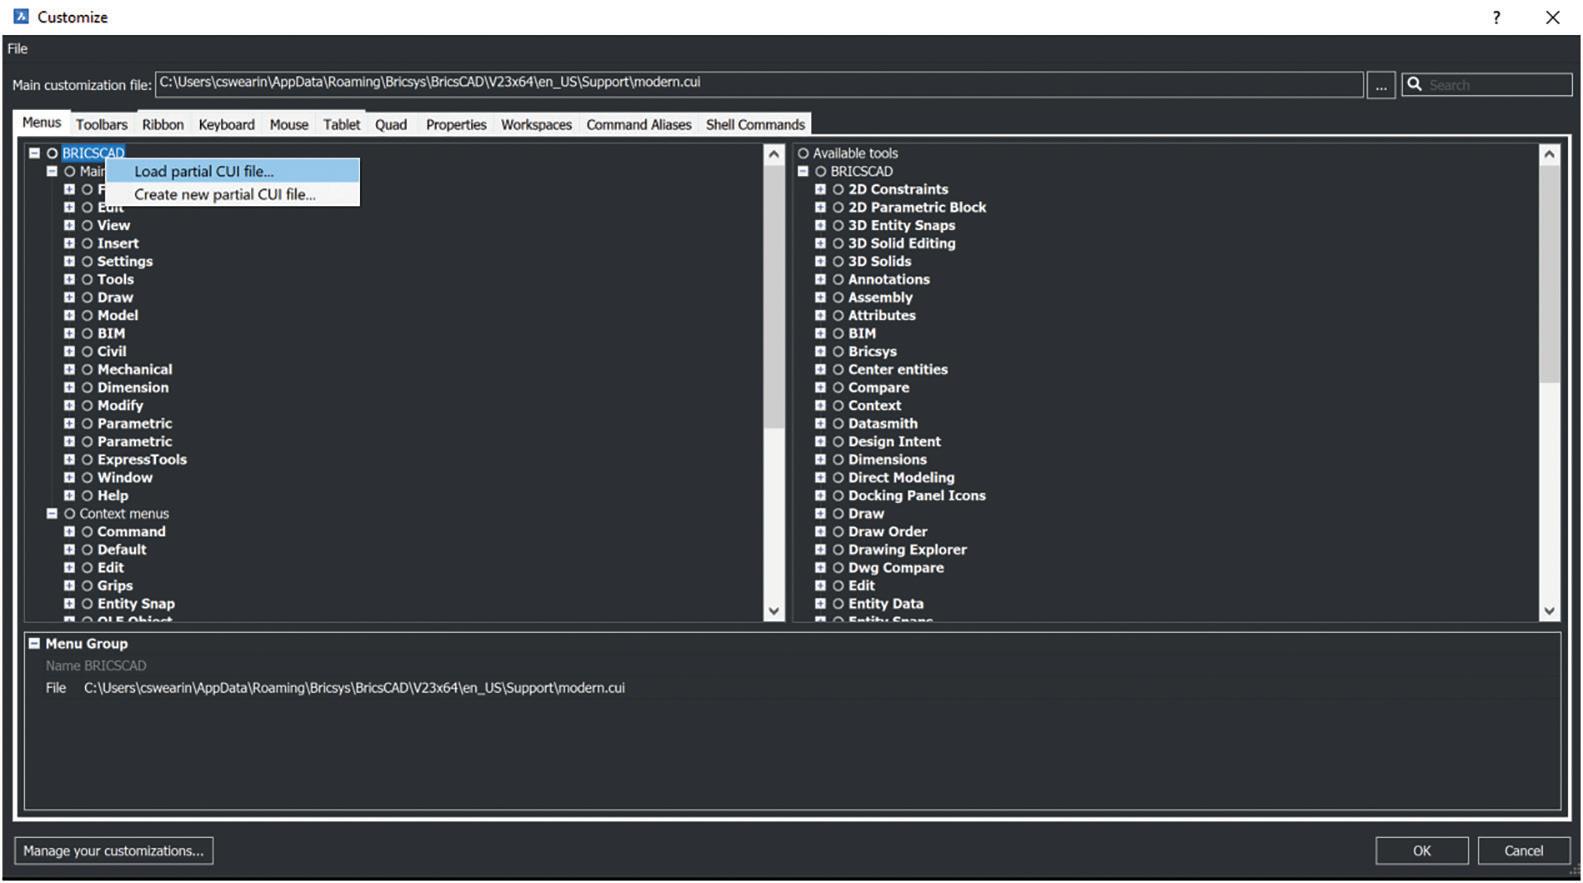Select the Model menu item in the tree

pos(117,315)
